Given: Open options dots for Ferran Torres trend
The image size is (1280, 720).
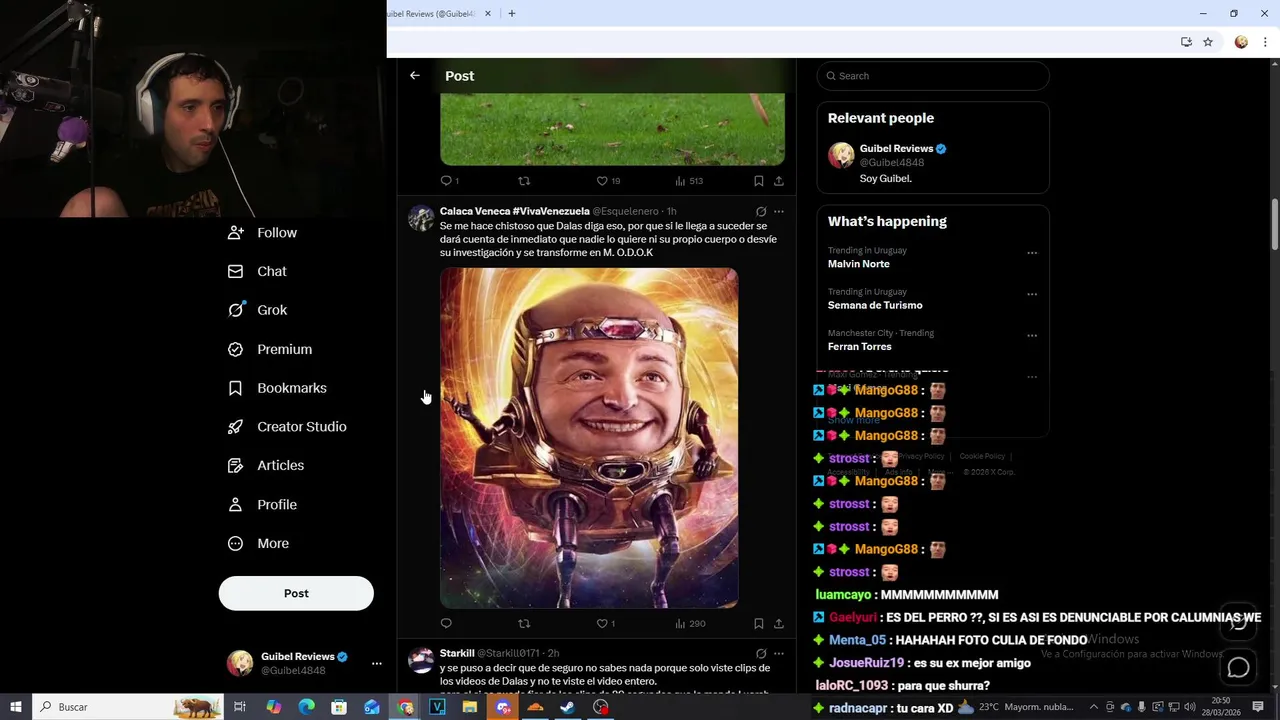Looking at the screenshot, I should (1032, 336).
